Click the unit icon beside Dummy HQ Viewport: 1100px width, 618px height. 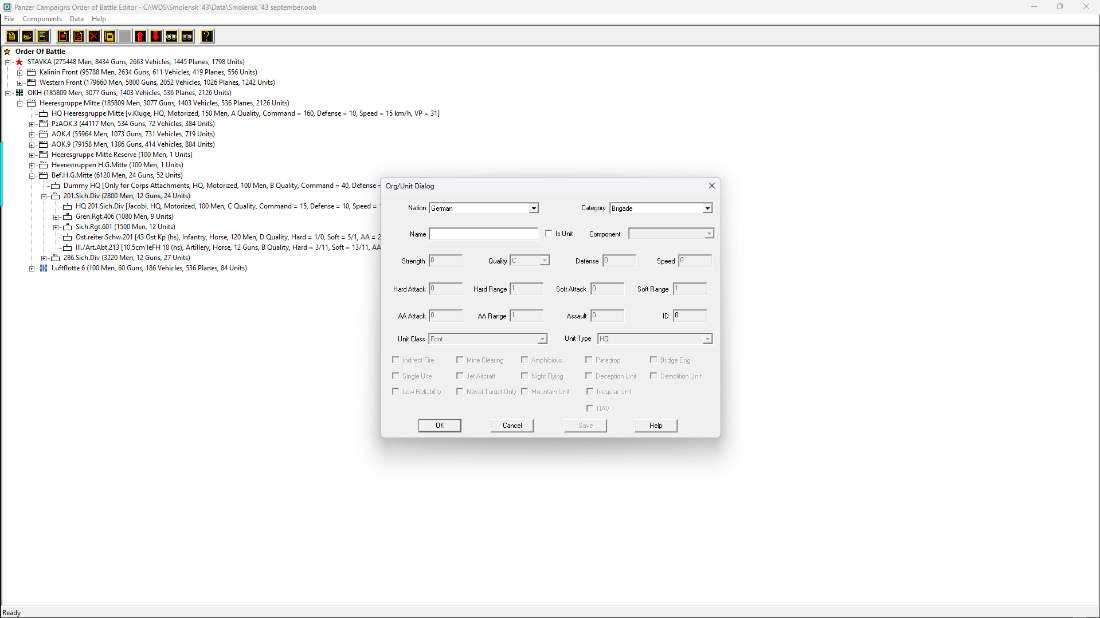click(x=55, y=186)
